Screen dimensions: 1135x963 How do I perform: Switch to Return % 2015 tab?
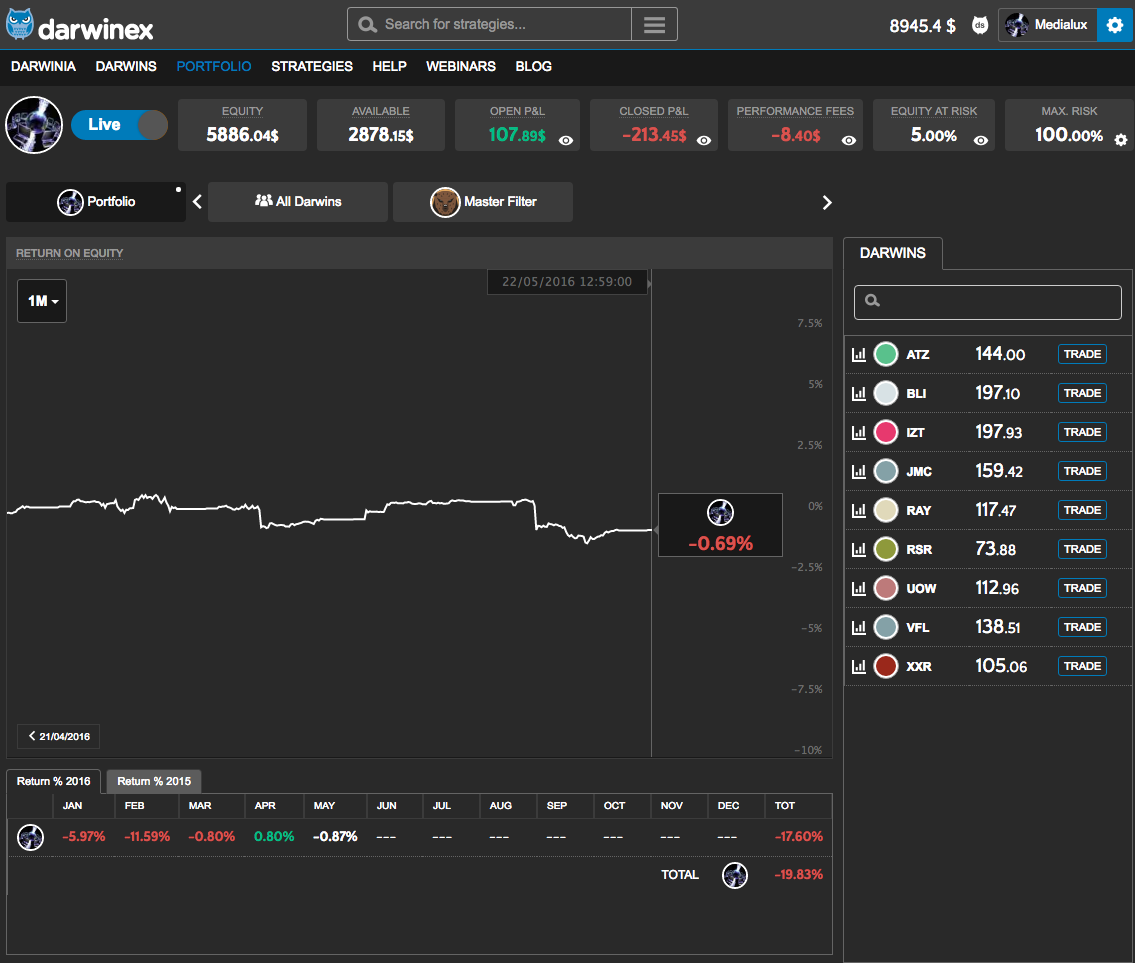(x=154, y=781)
